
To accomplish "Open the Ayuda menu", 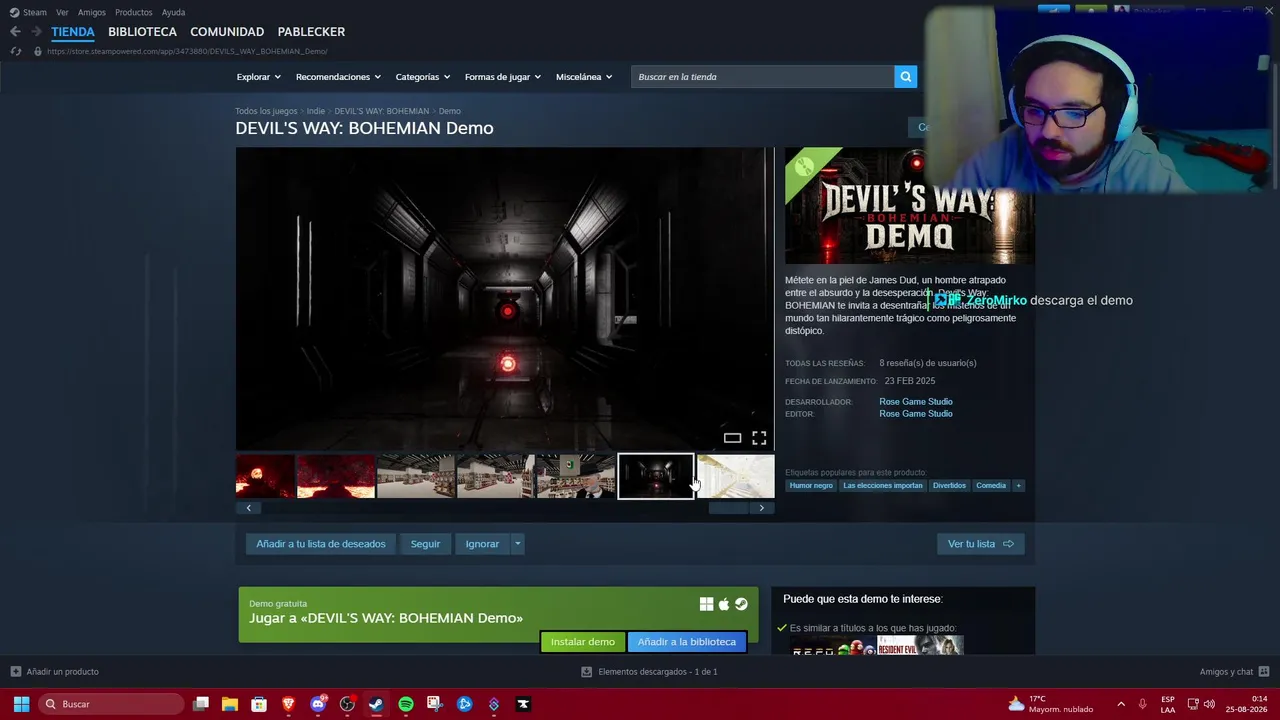I will click(x=173, y=12).
